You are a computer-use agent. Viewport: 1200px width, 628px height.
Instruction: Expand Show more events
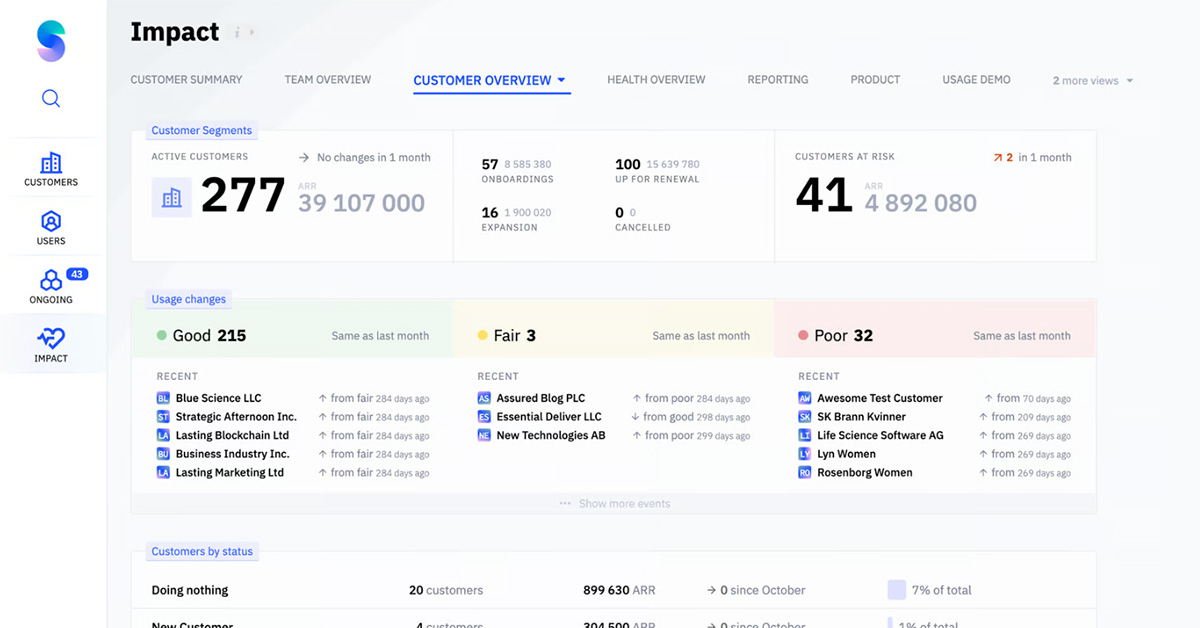pos(615,504)
